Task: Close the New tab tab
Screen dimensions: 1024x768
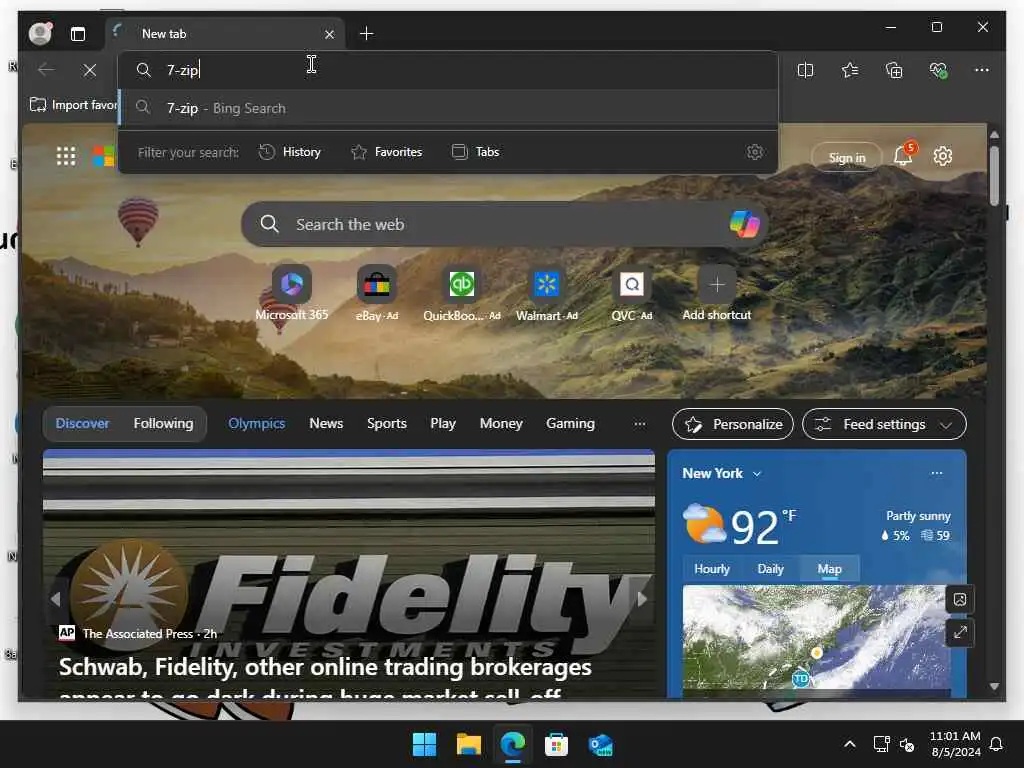Action: (330, 34)
